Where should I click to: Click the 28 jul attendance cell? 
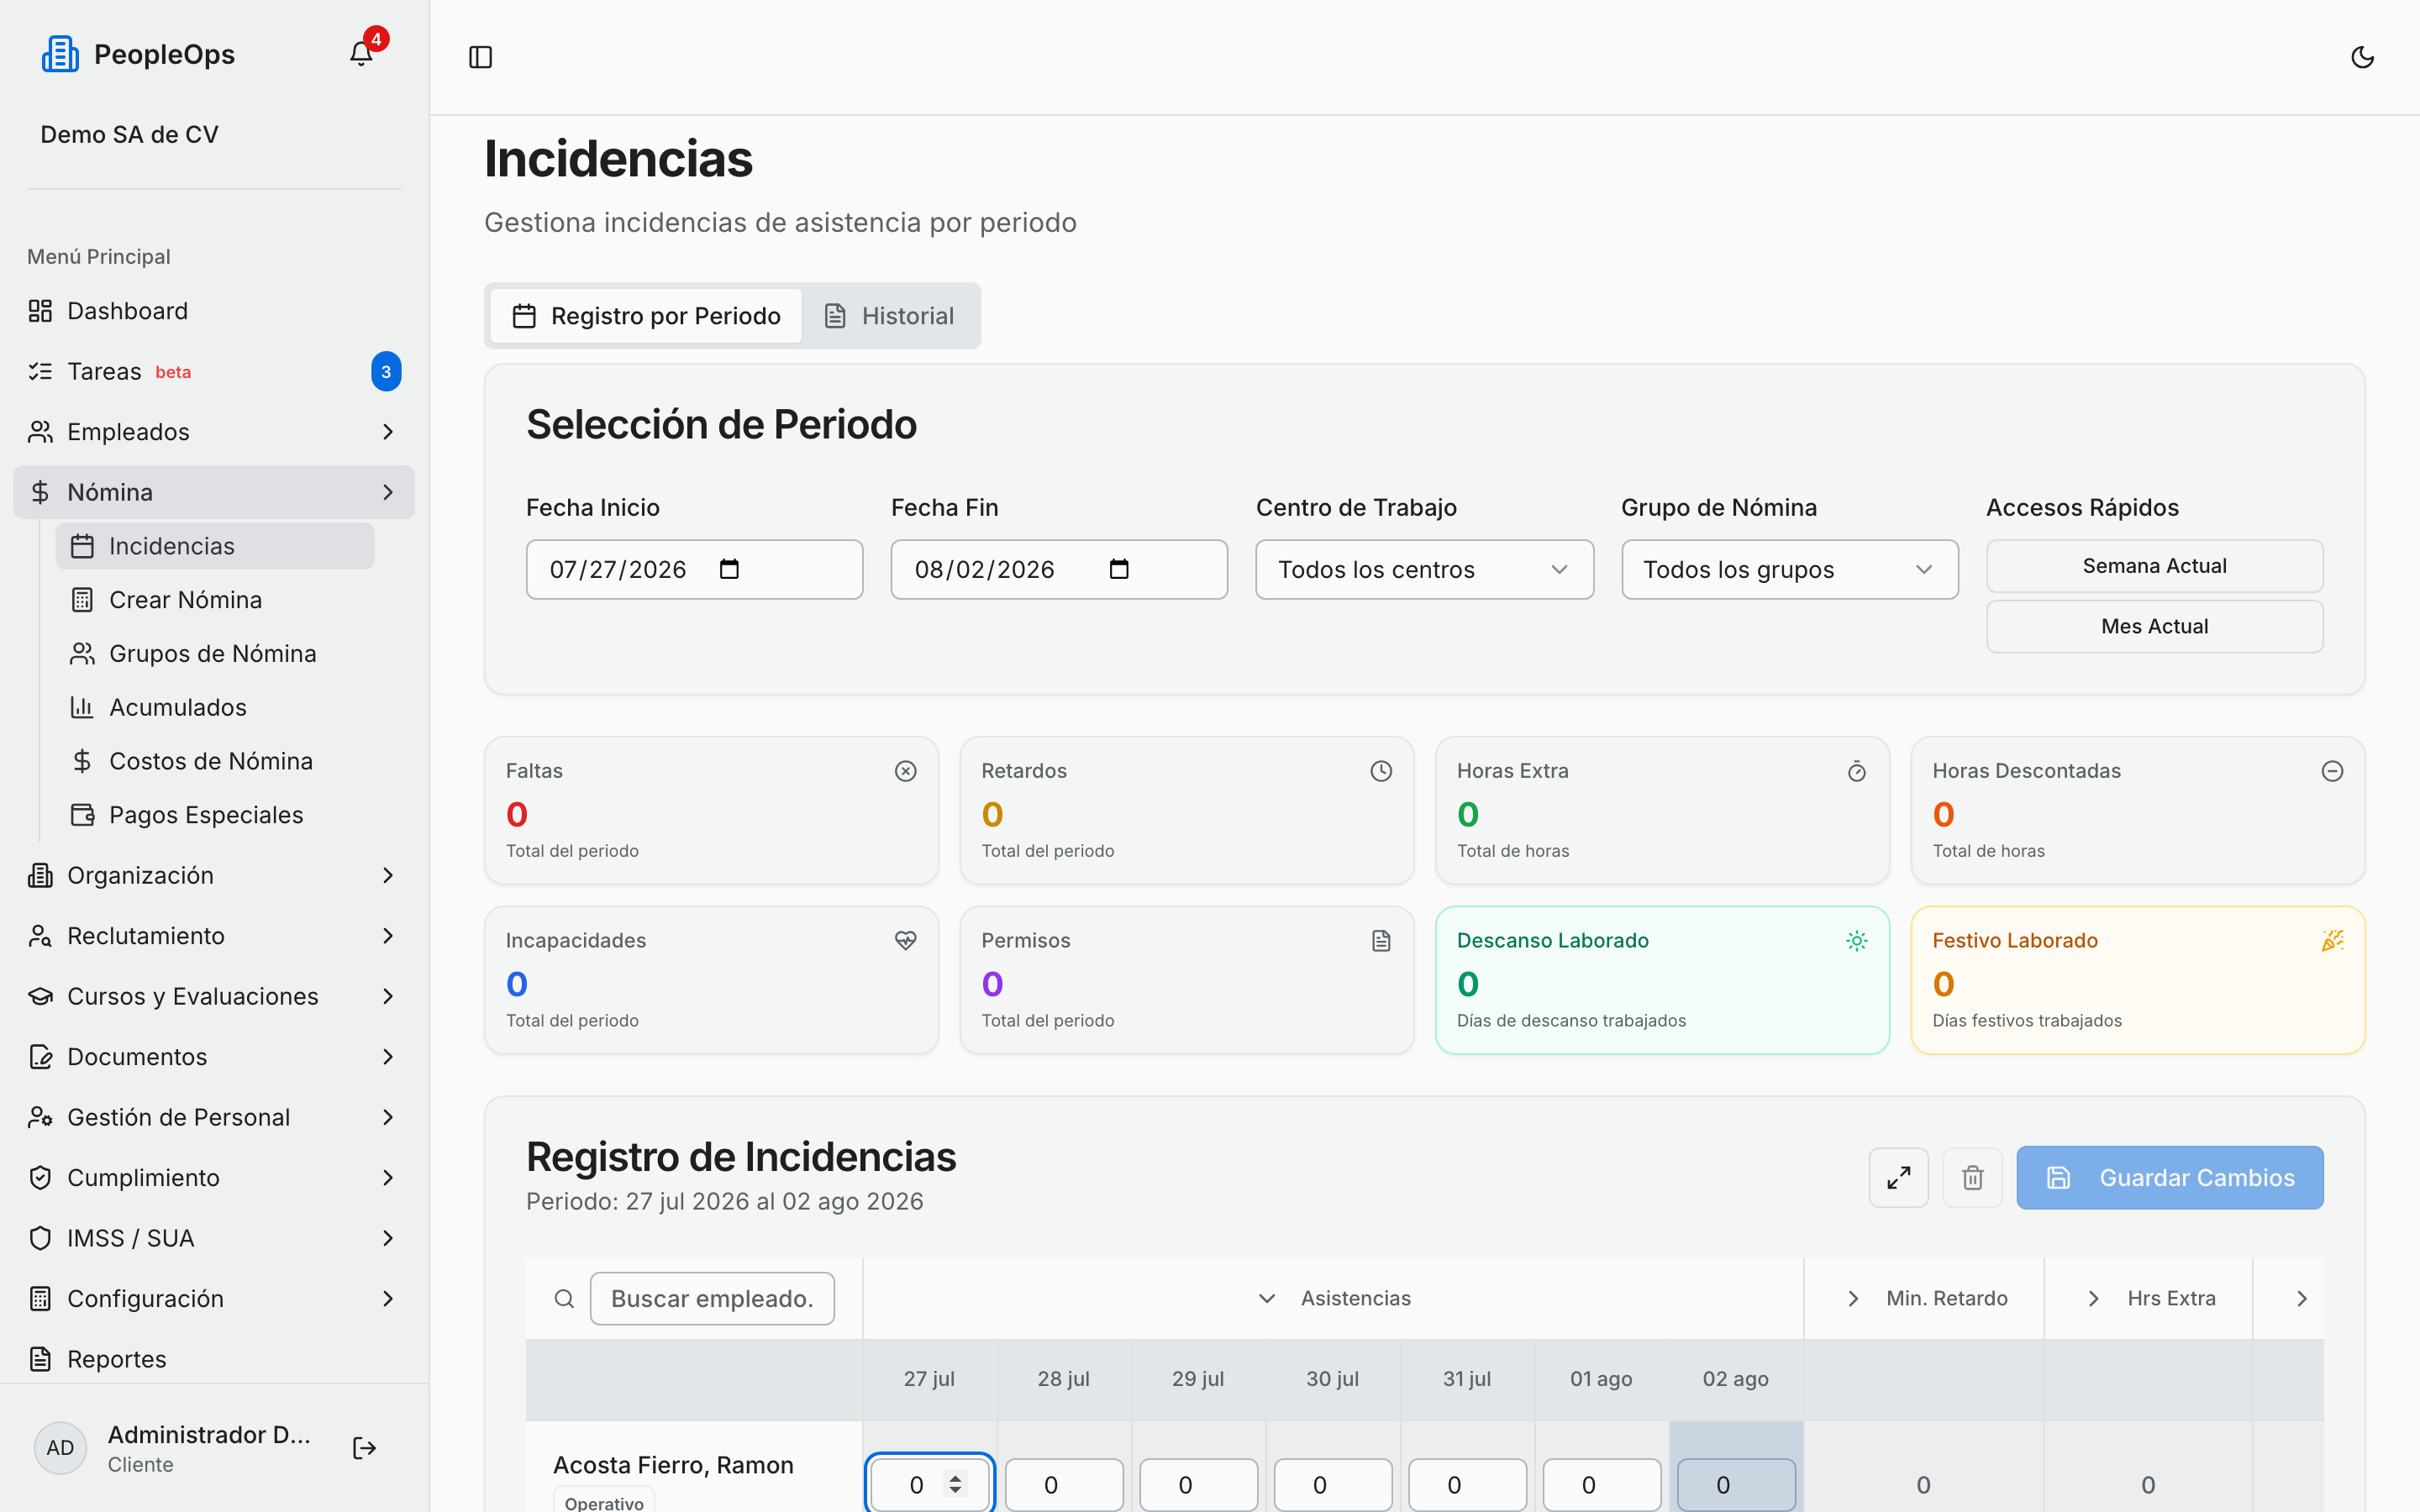tap(1064, 1485)
